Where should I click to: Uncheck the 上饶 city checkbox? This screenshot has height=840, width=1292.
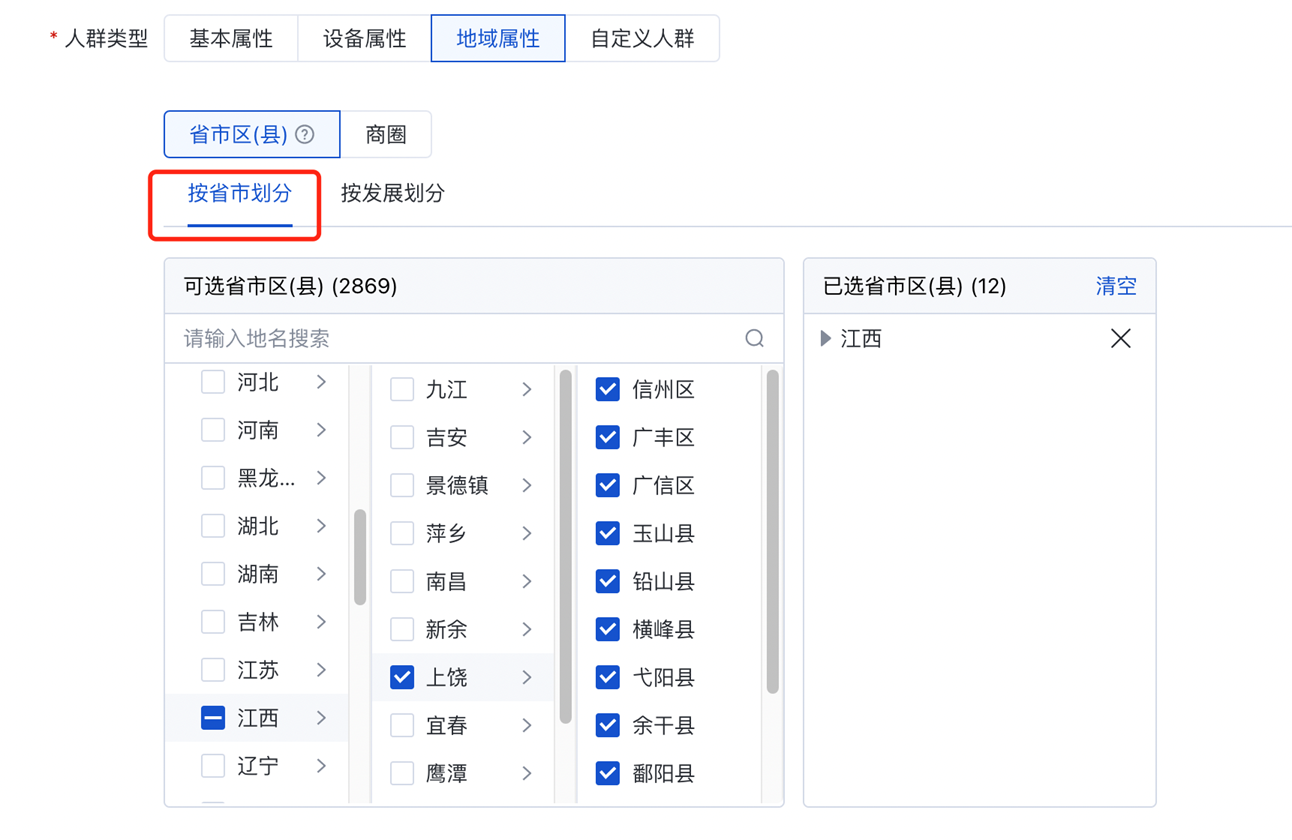(x=402, y=678)
